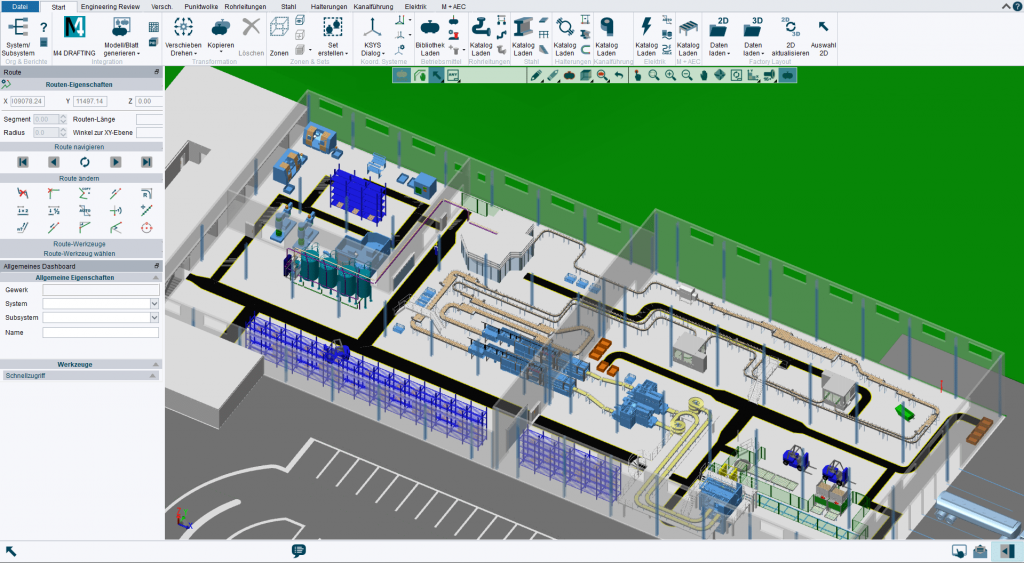Switch to Engineering Review tab
Image resolution: width=1024 pixels, height=563 pixels.
click(110, 7)
